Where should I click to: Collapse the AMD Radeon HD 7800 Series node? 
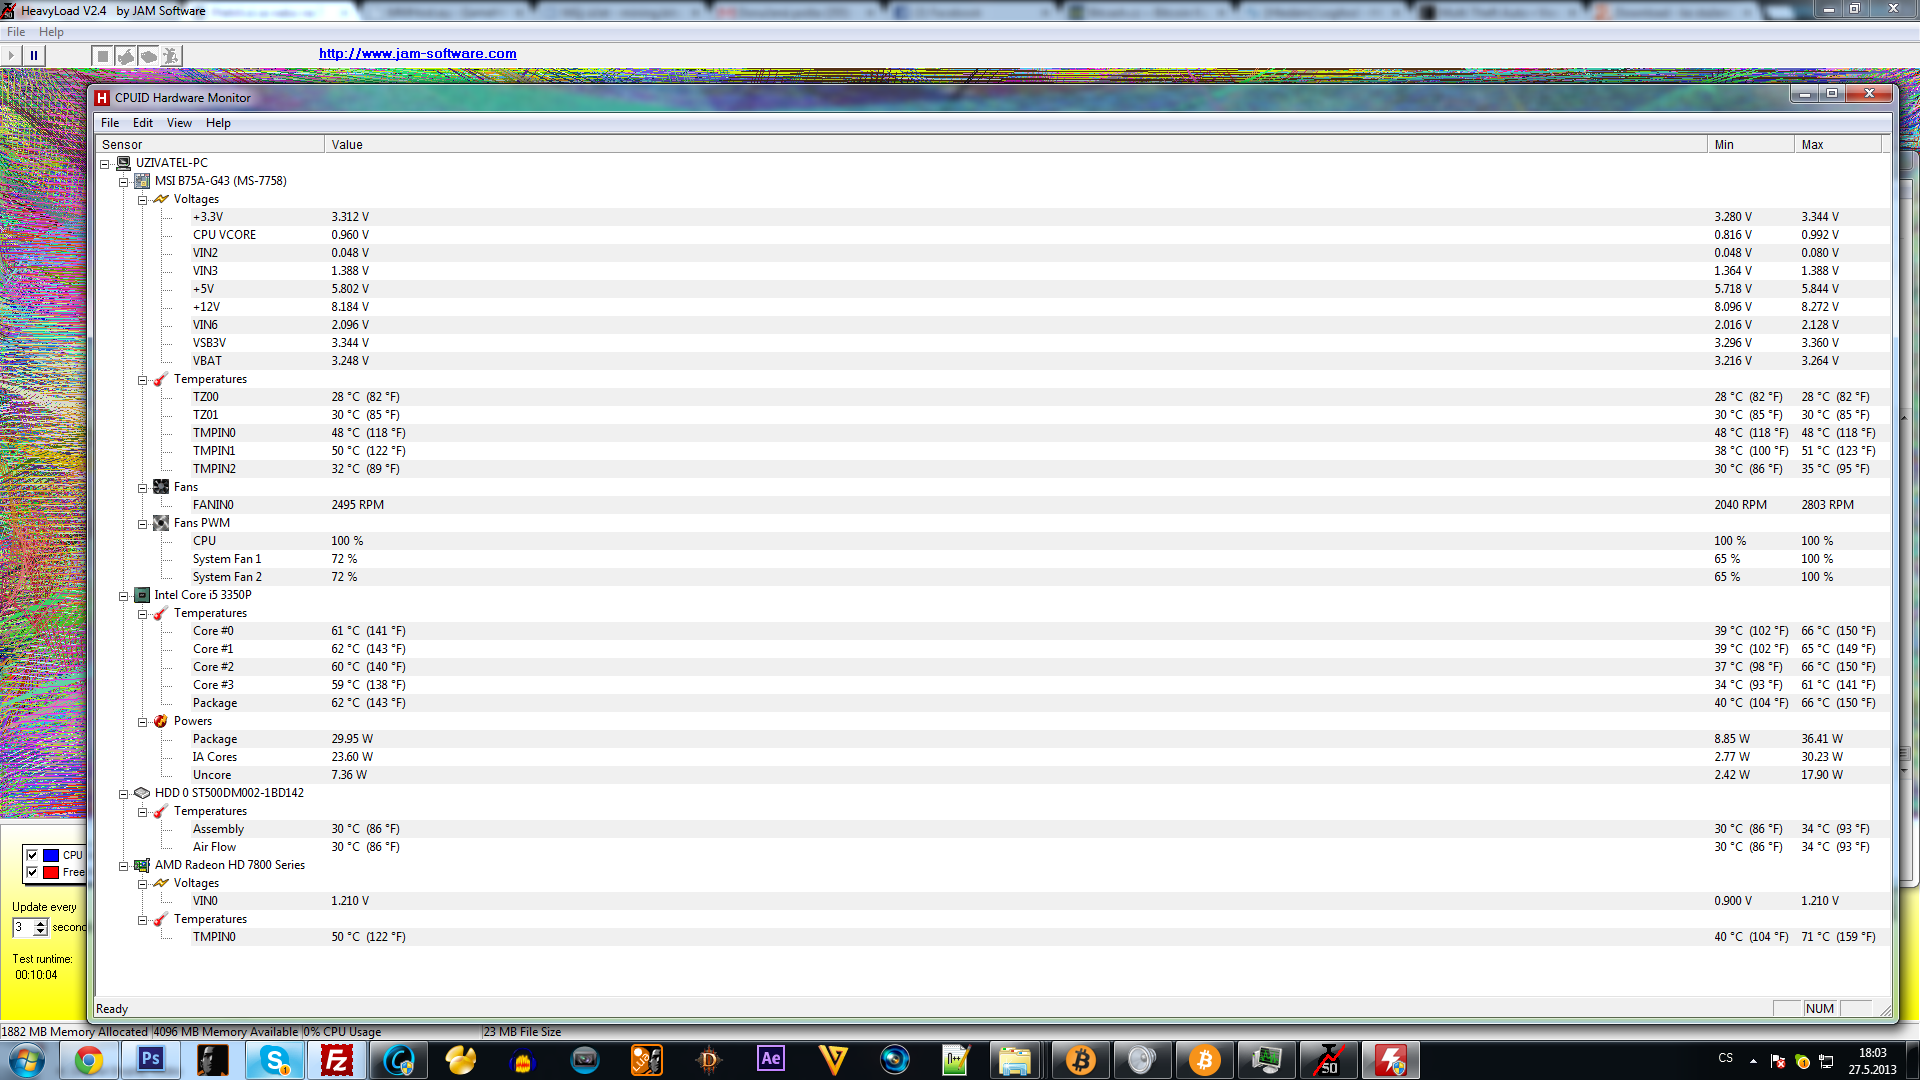tap(123, 865)
